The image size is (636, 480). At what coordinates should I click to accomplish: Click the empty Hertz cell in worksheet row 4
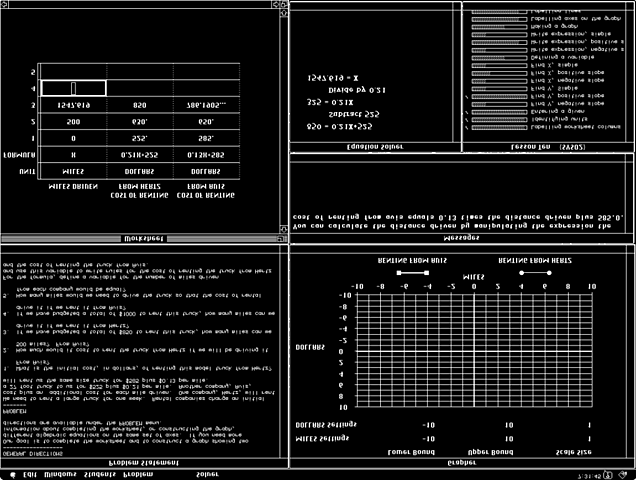pos(140,88)
